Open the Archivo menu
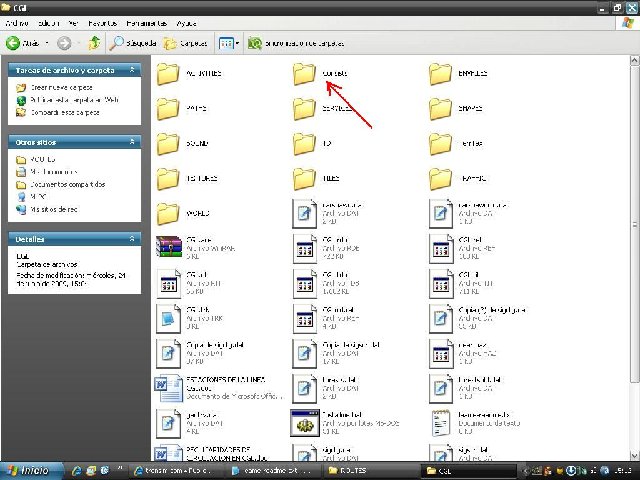This screenshot has width=640, height=480. [17, 22]
